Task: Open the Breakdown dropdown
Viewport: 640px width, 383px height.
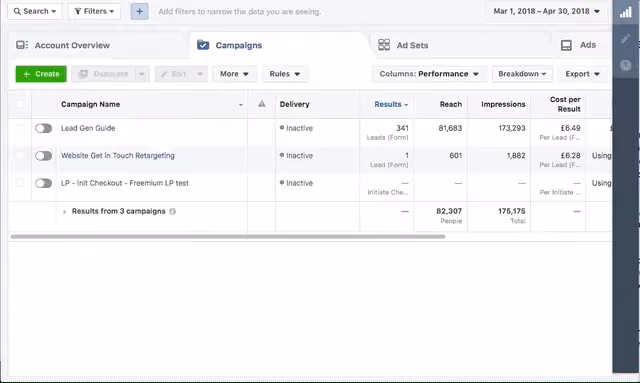Action: pyautogui.click(x=522, y=74)
